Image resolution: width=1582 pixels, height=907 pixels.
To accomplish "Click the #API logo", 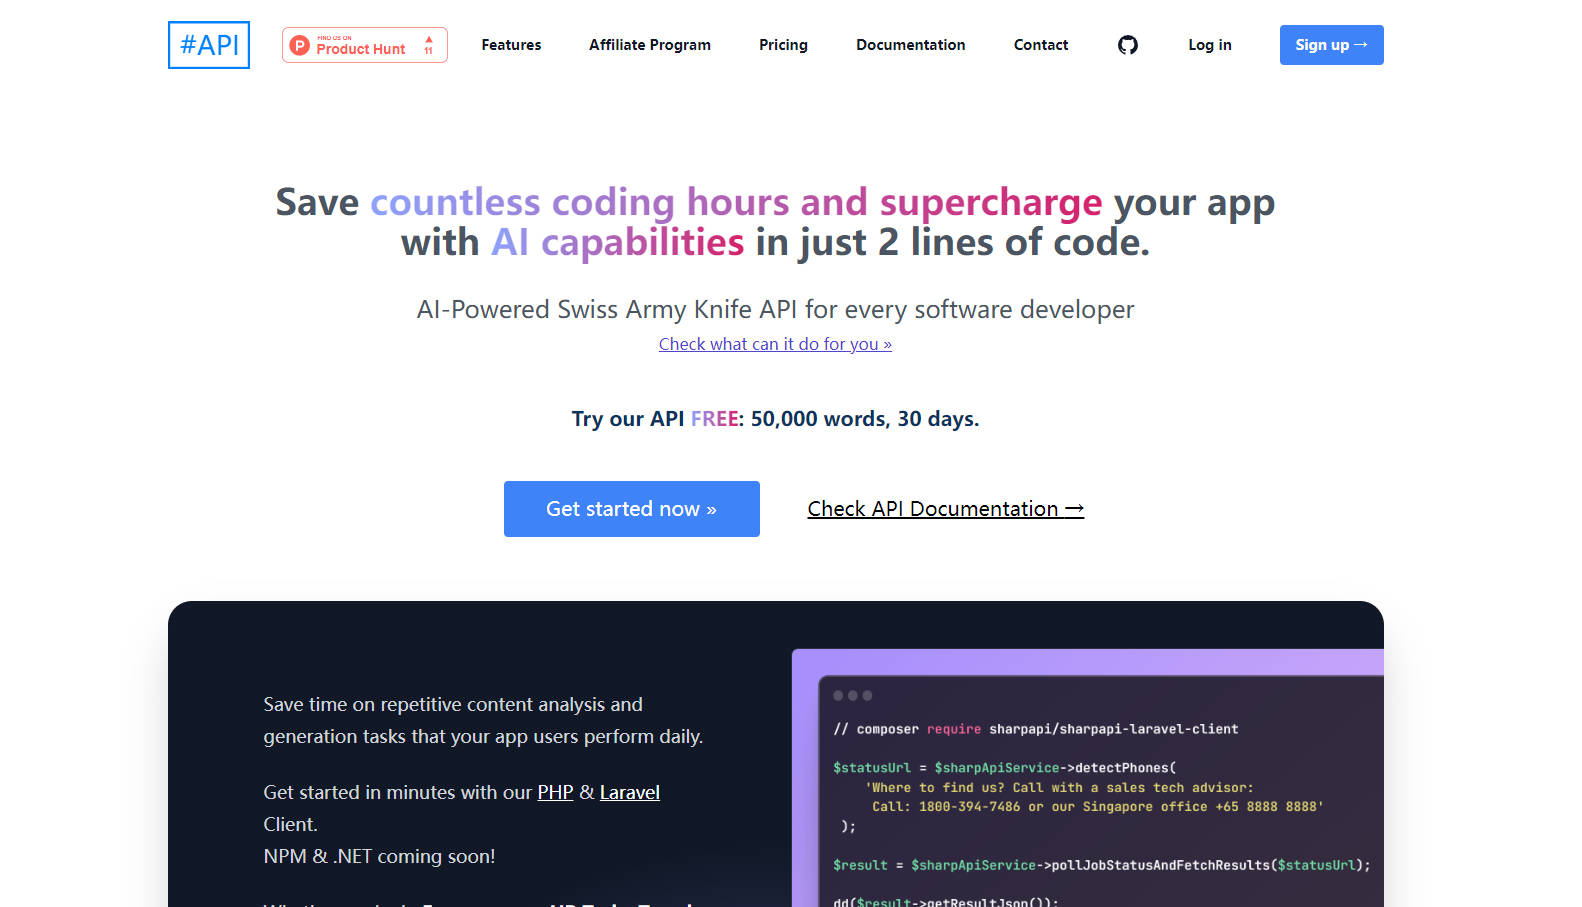I will click(208, 45).
